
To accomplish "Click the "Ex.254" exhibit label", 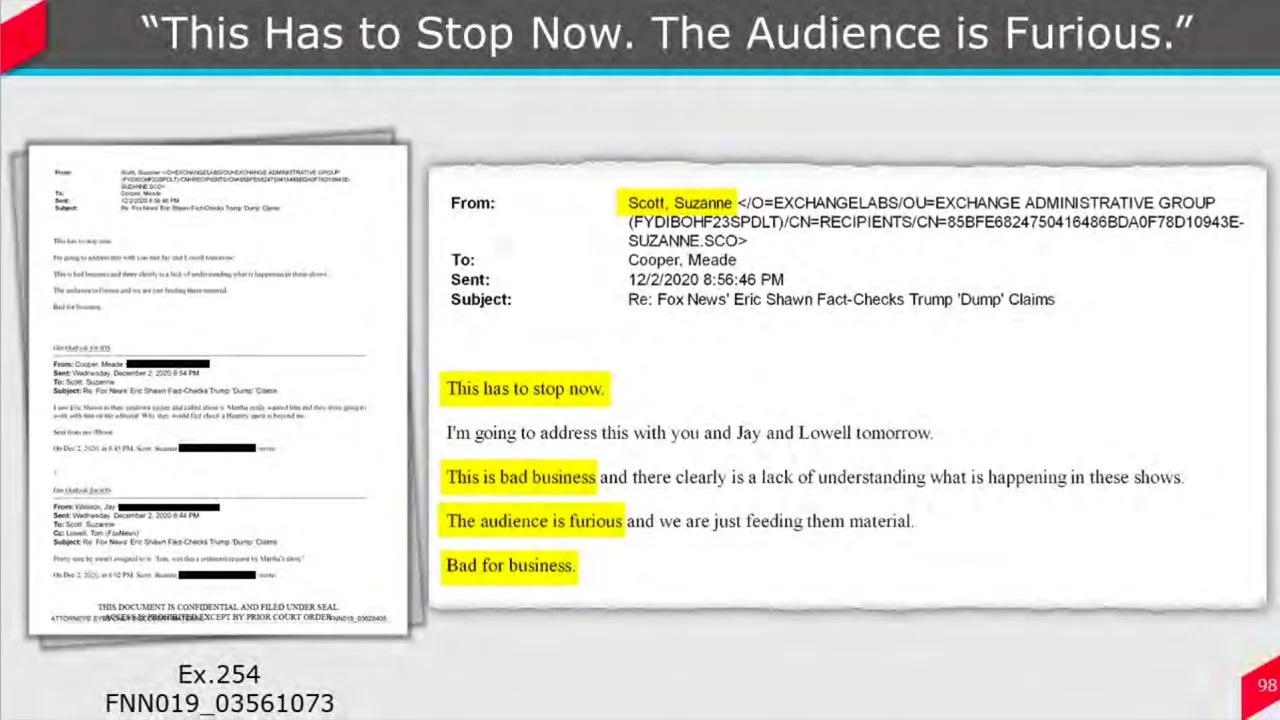I will pyautogui.click(x=218, y=675).
